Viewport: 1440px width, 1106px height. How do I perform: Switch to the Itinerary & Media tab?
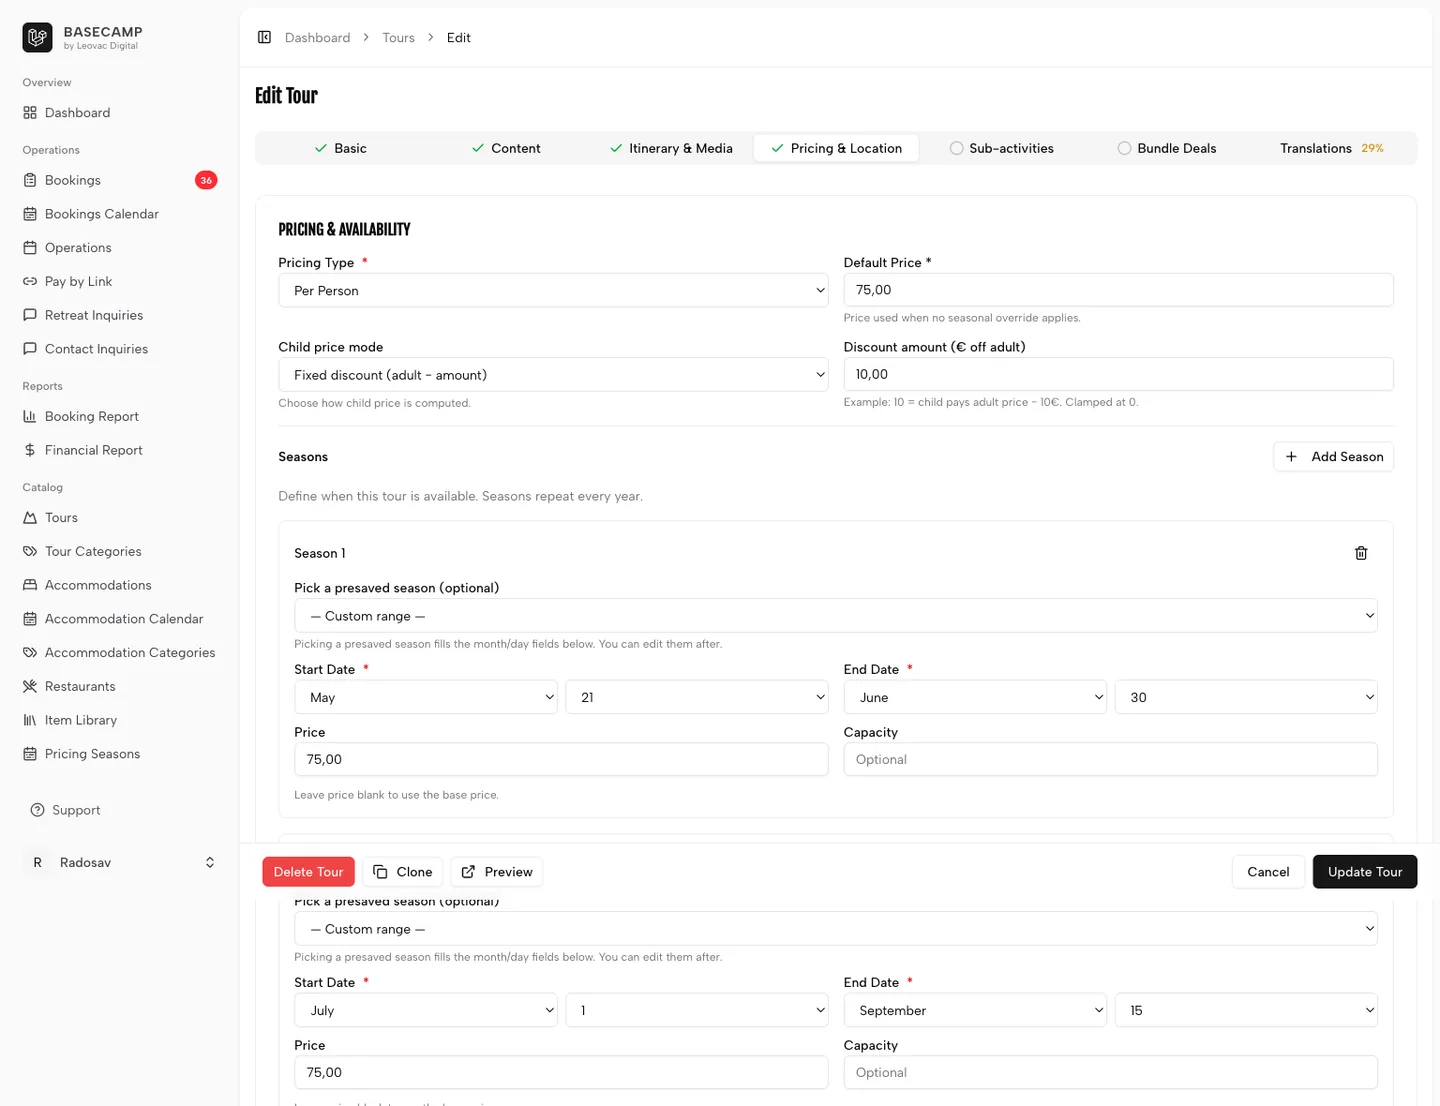pos(671,148)
